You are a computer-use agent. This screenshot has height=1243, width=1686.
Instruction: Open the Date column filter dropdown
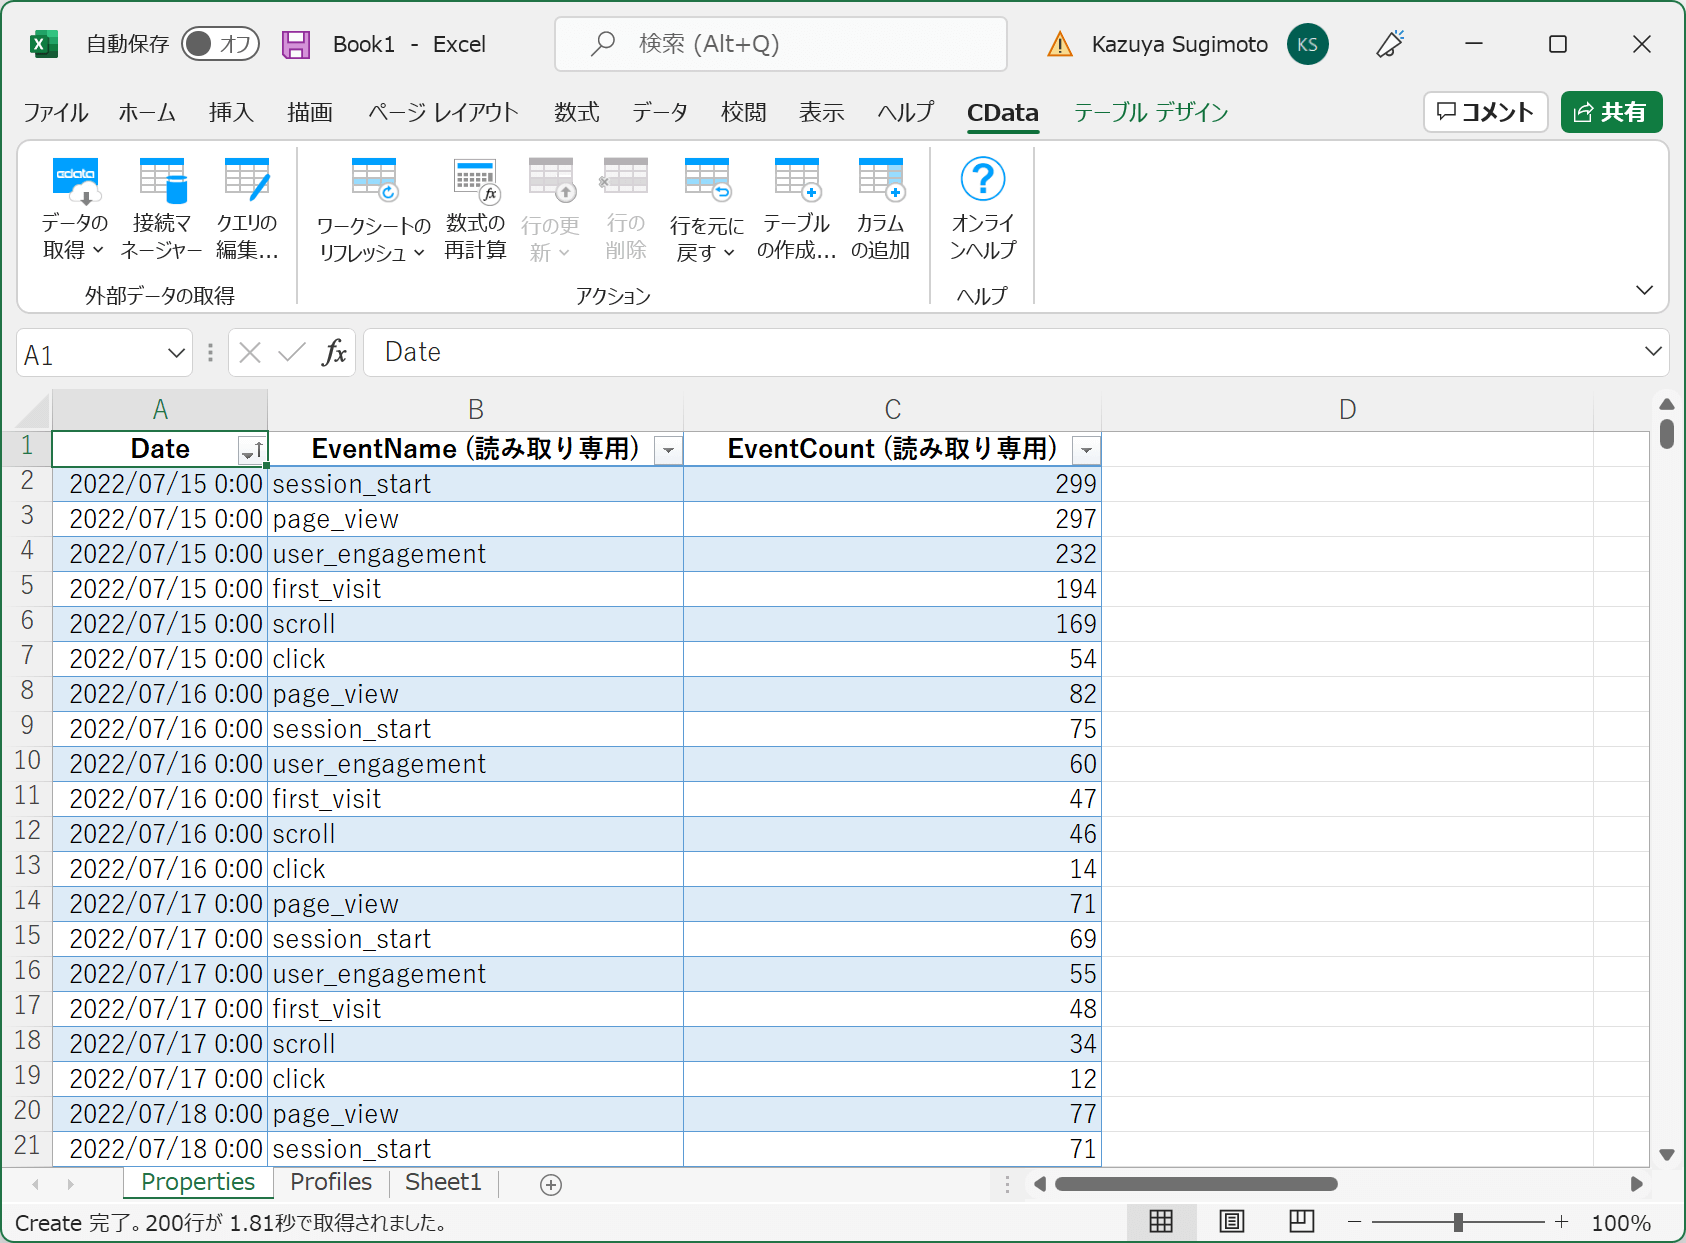click(251, 451)
